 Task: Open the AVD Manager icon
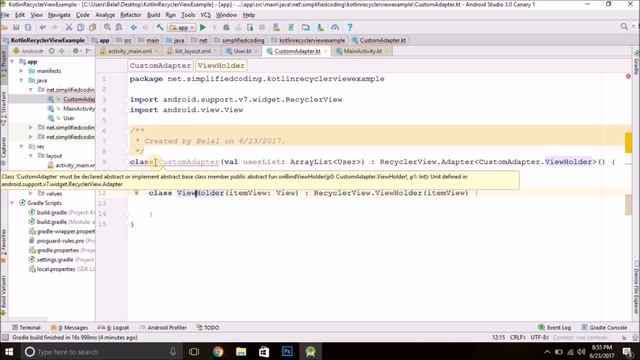(x=277, y=27)
